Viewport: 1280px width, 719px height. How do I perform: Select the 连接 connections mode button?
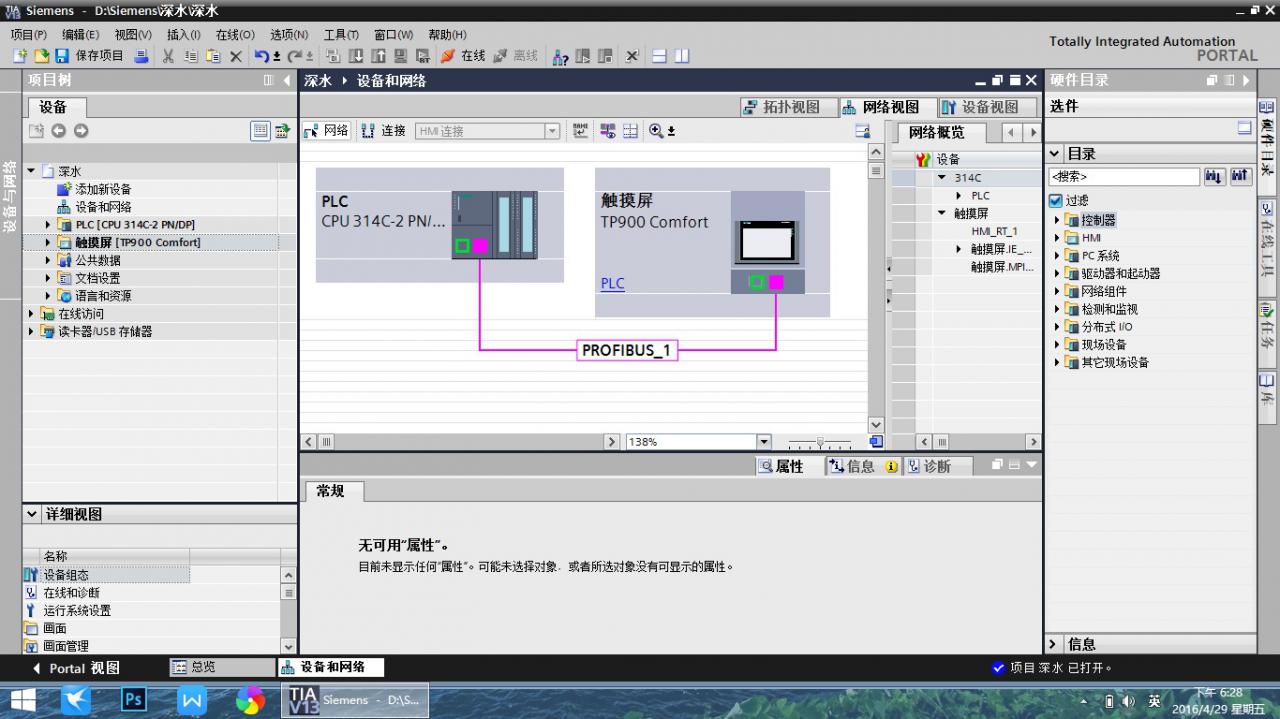coord(383,131)
